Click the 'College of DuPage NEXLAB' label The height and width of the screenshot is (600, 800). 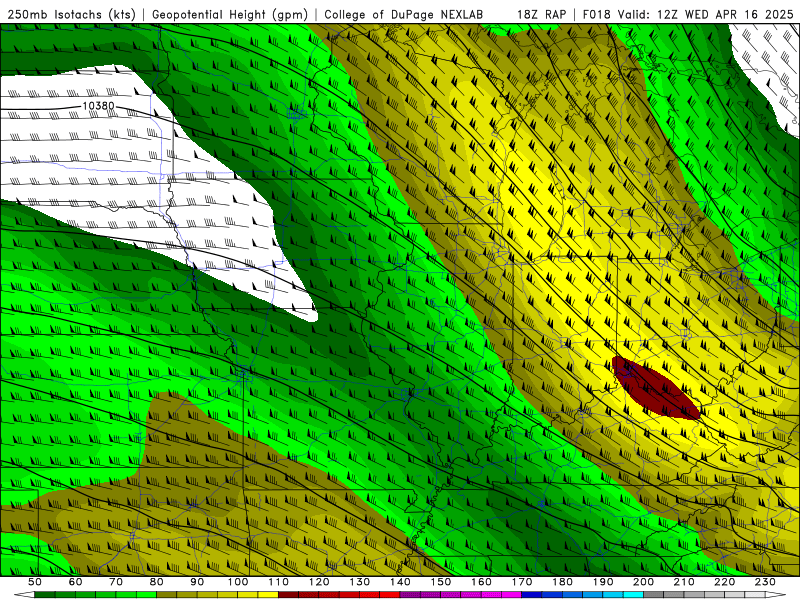[x=403, y=14]
